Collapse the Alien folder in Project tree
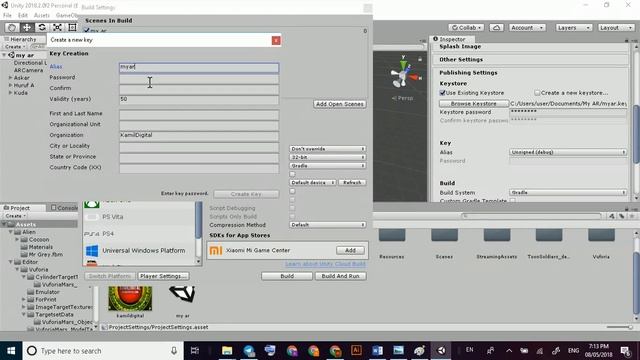This screenshot has height=360, width=640. tap(11, 232)
